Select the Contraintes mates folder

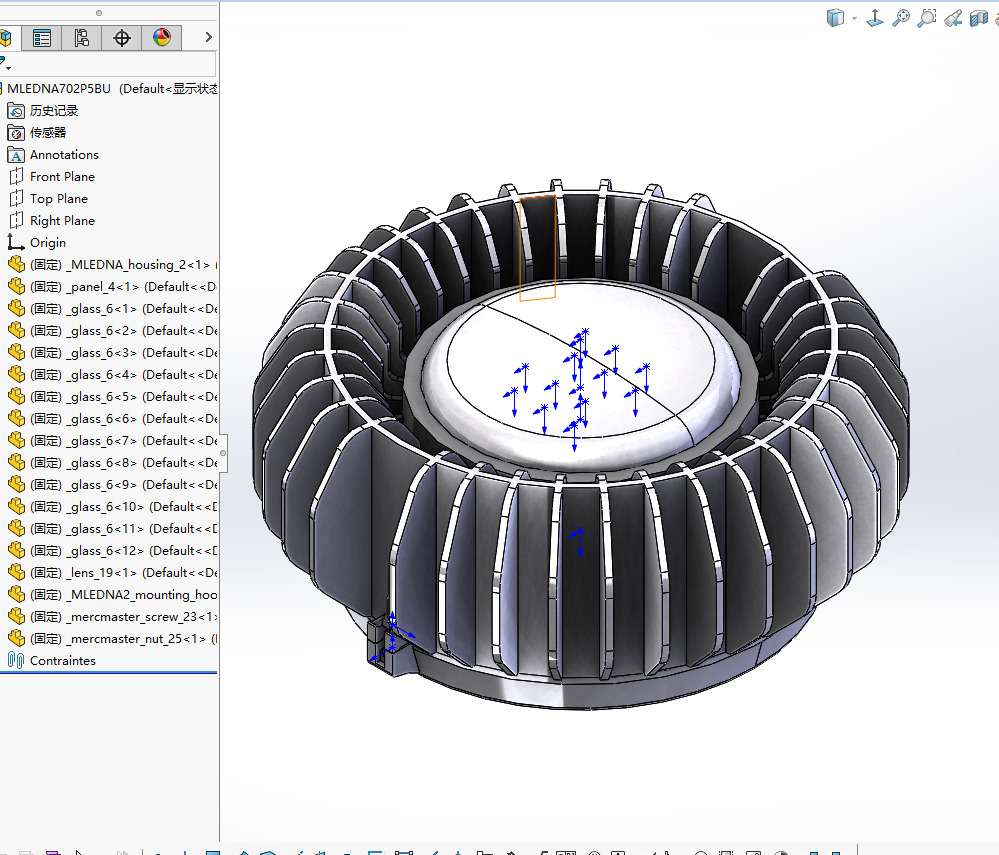click(x=62, y=661)
